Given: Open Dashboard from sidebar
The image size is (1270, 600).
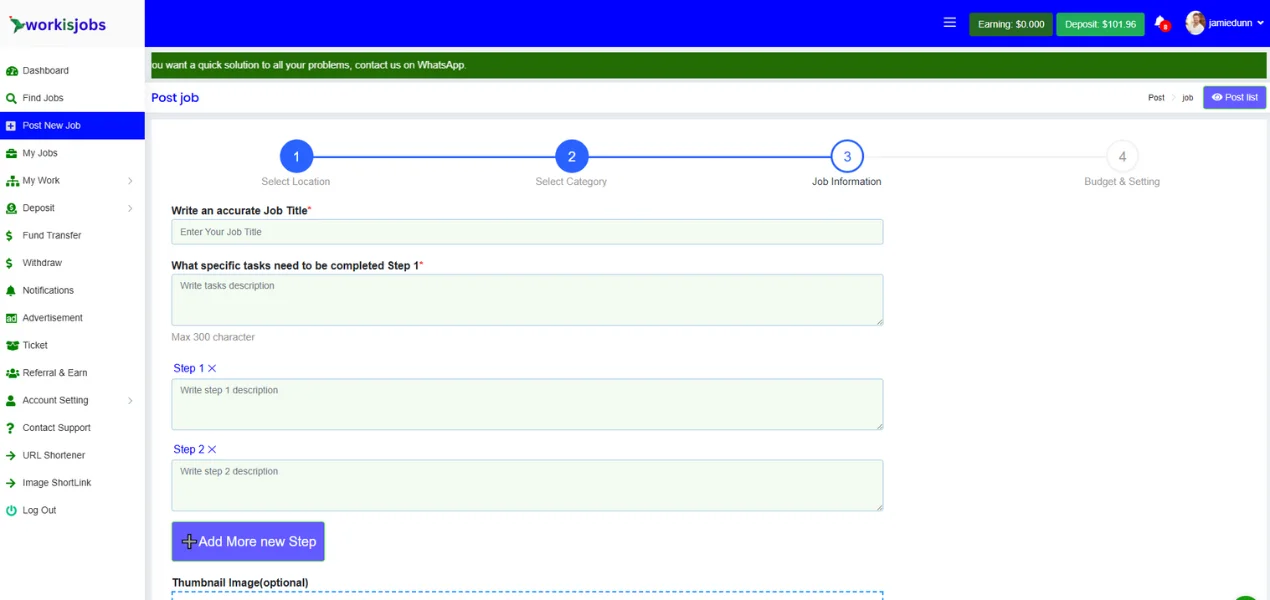Looking at the screenshot, I should (x=45, y=71).
